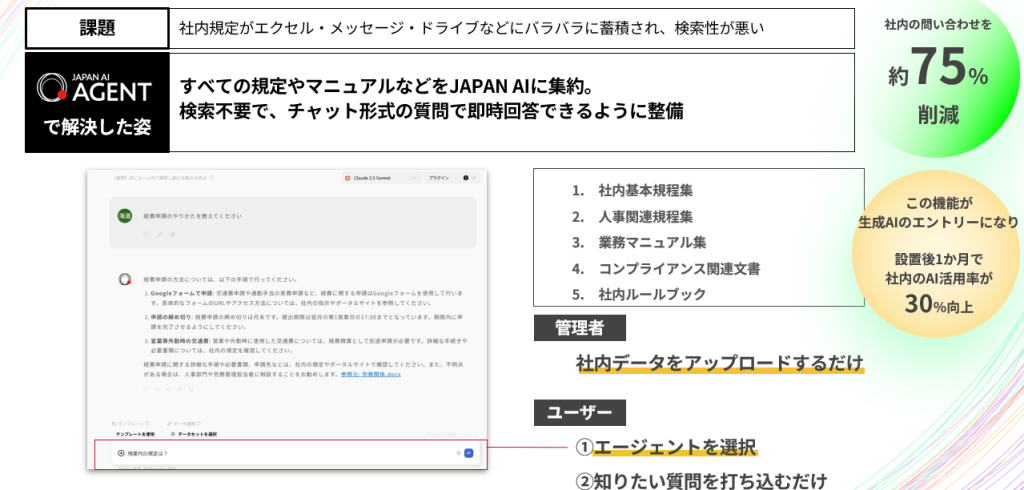Viewport: 1024px width, 490px height.
Task: Select list item 業務マニュアル集
Action: click(x=652, y=242)
